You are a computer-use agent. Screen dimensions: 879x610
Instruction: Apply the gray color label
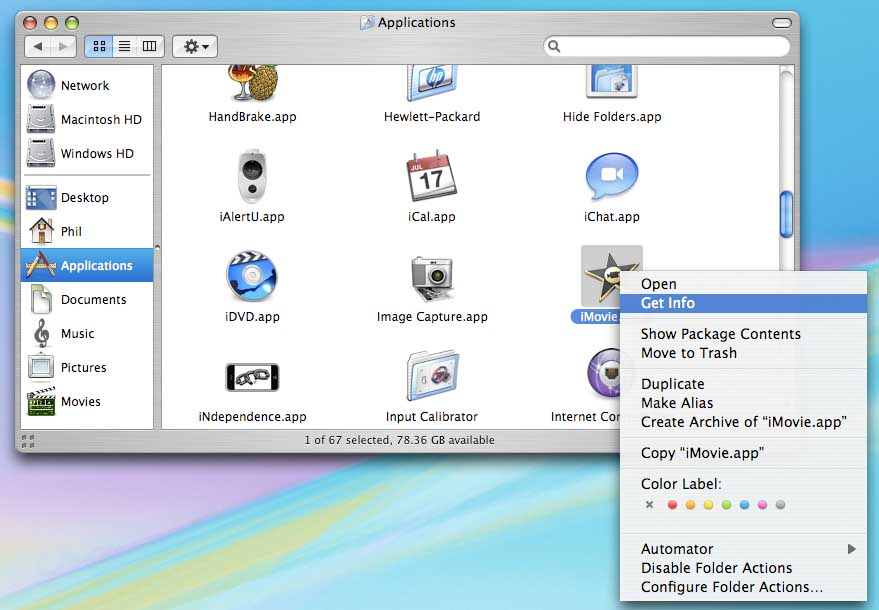tap(780, 505)
